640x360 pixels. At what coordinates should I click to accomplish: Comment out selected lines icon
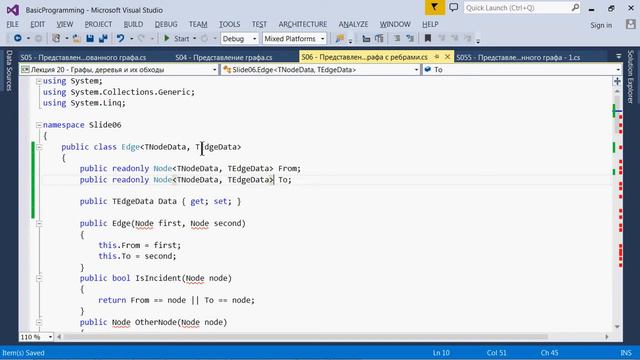tap(396, 39)
